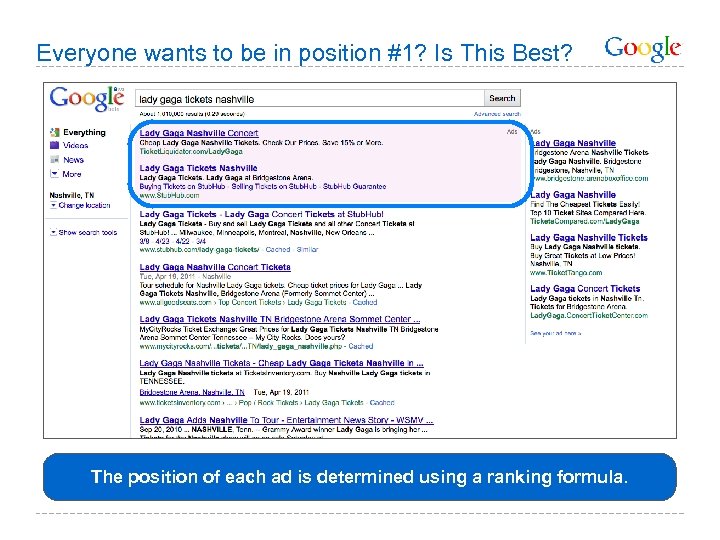Open Cheap Lady Gaga Tickets Nashville result
720x540 pixels.
click(281, 363)
